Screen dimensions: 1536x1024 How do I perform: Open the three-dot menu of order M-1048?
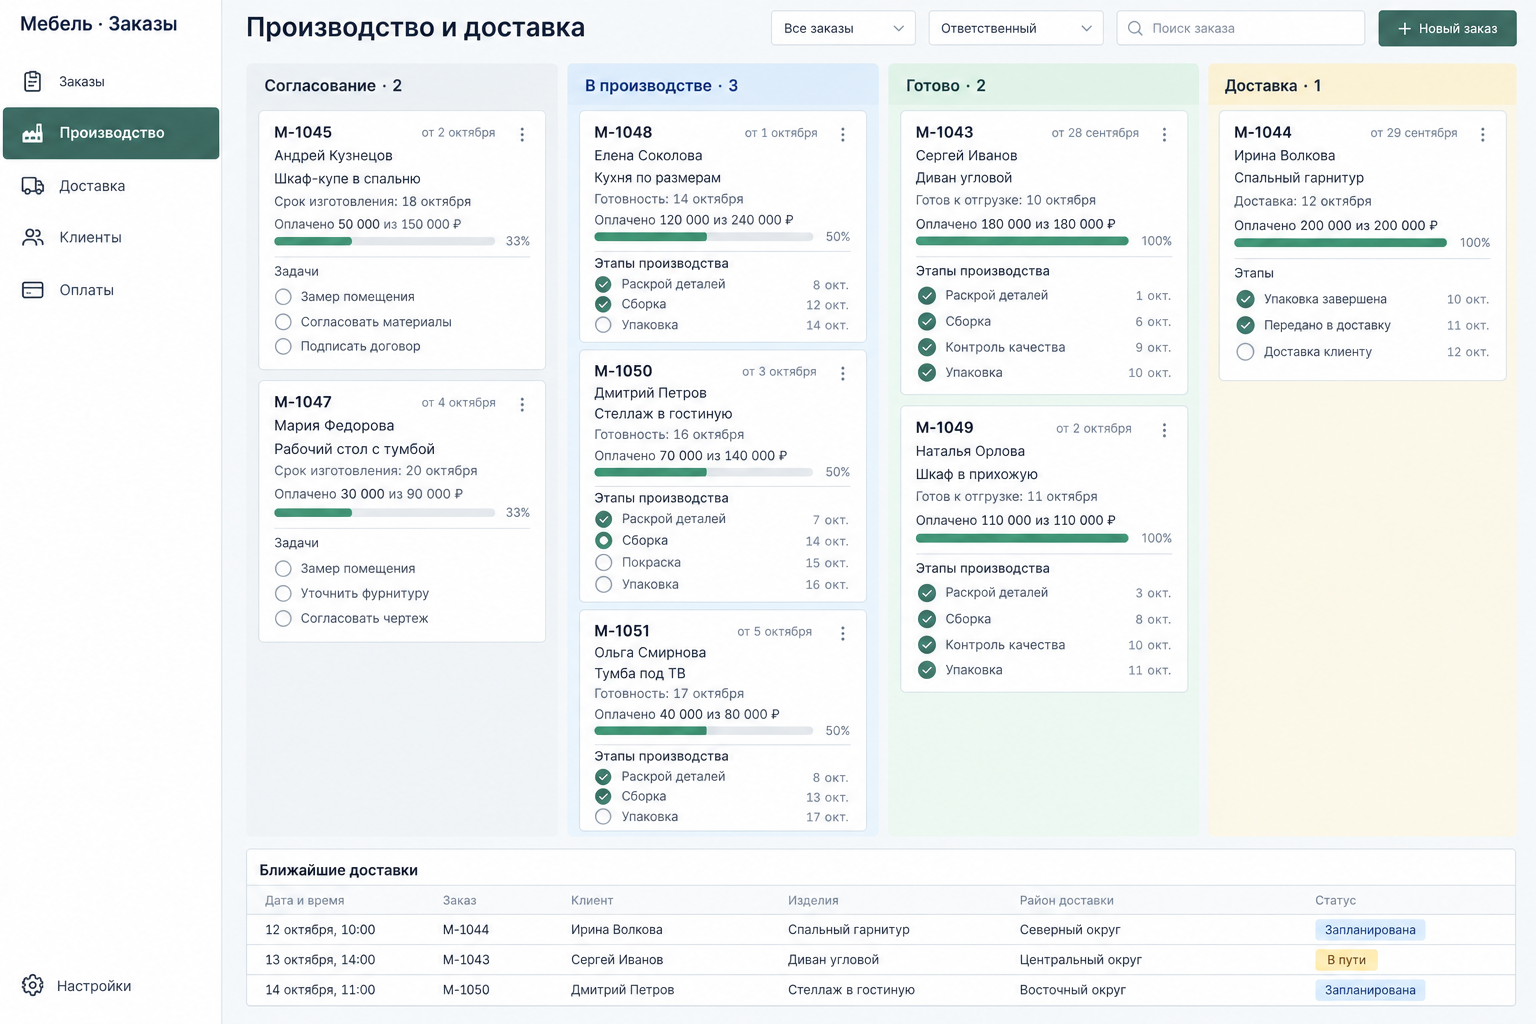coord(843,134)
